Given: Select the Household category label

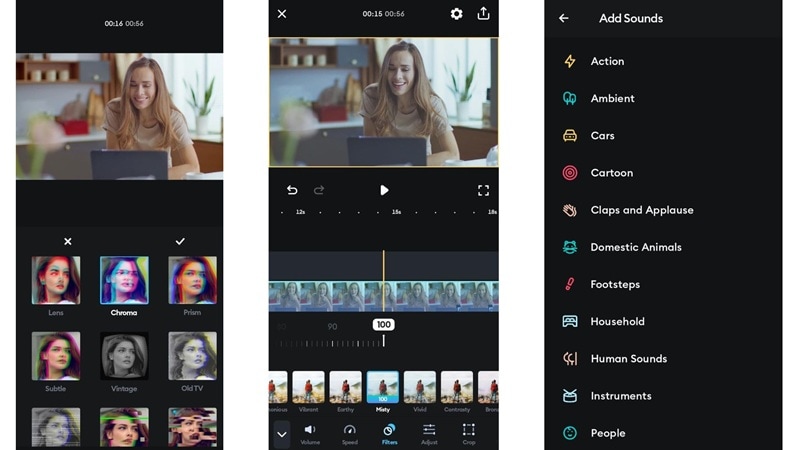Looking at the screenshot, I should [617, 321].
